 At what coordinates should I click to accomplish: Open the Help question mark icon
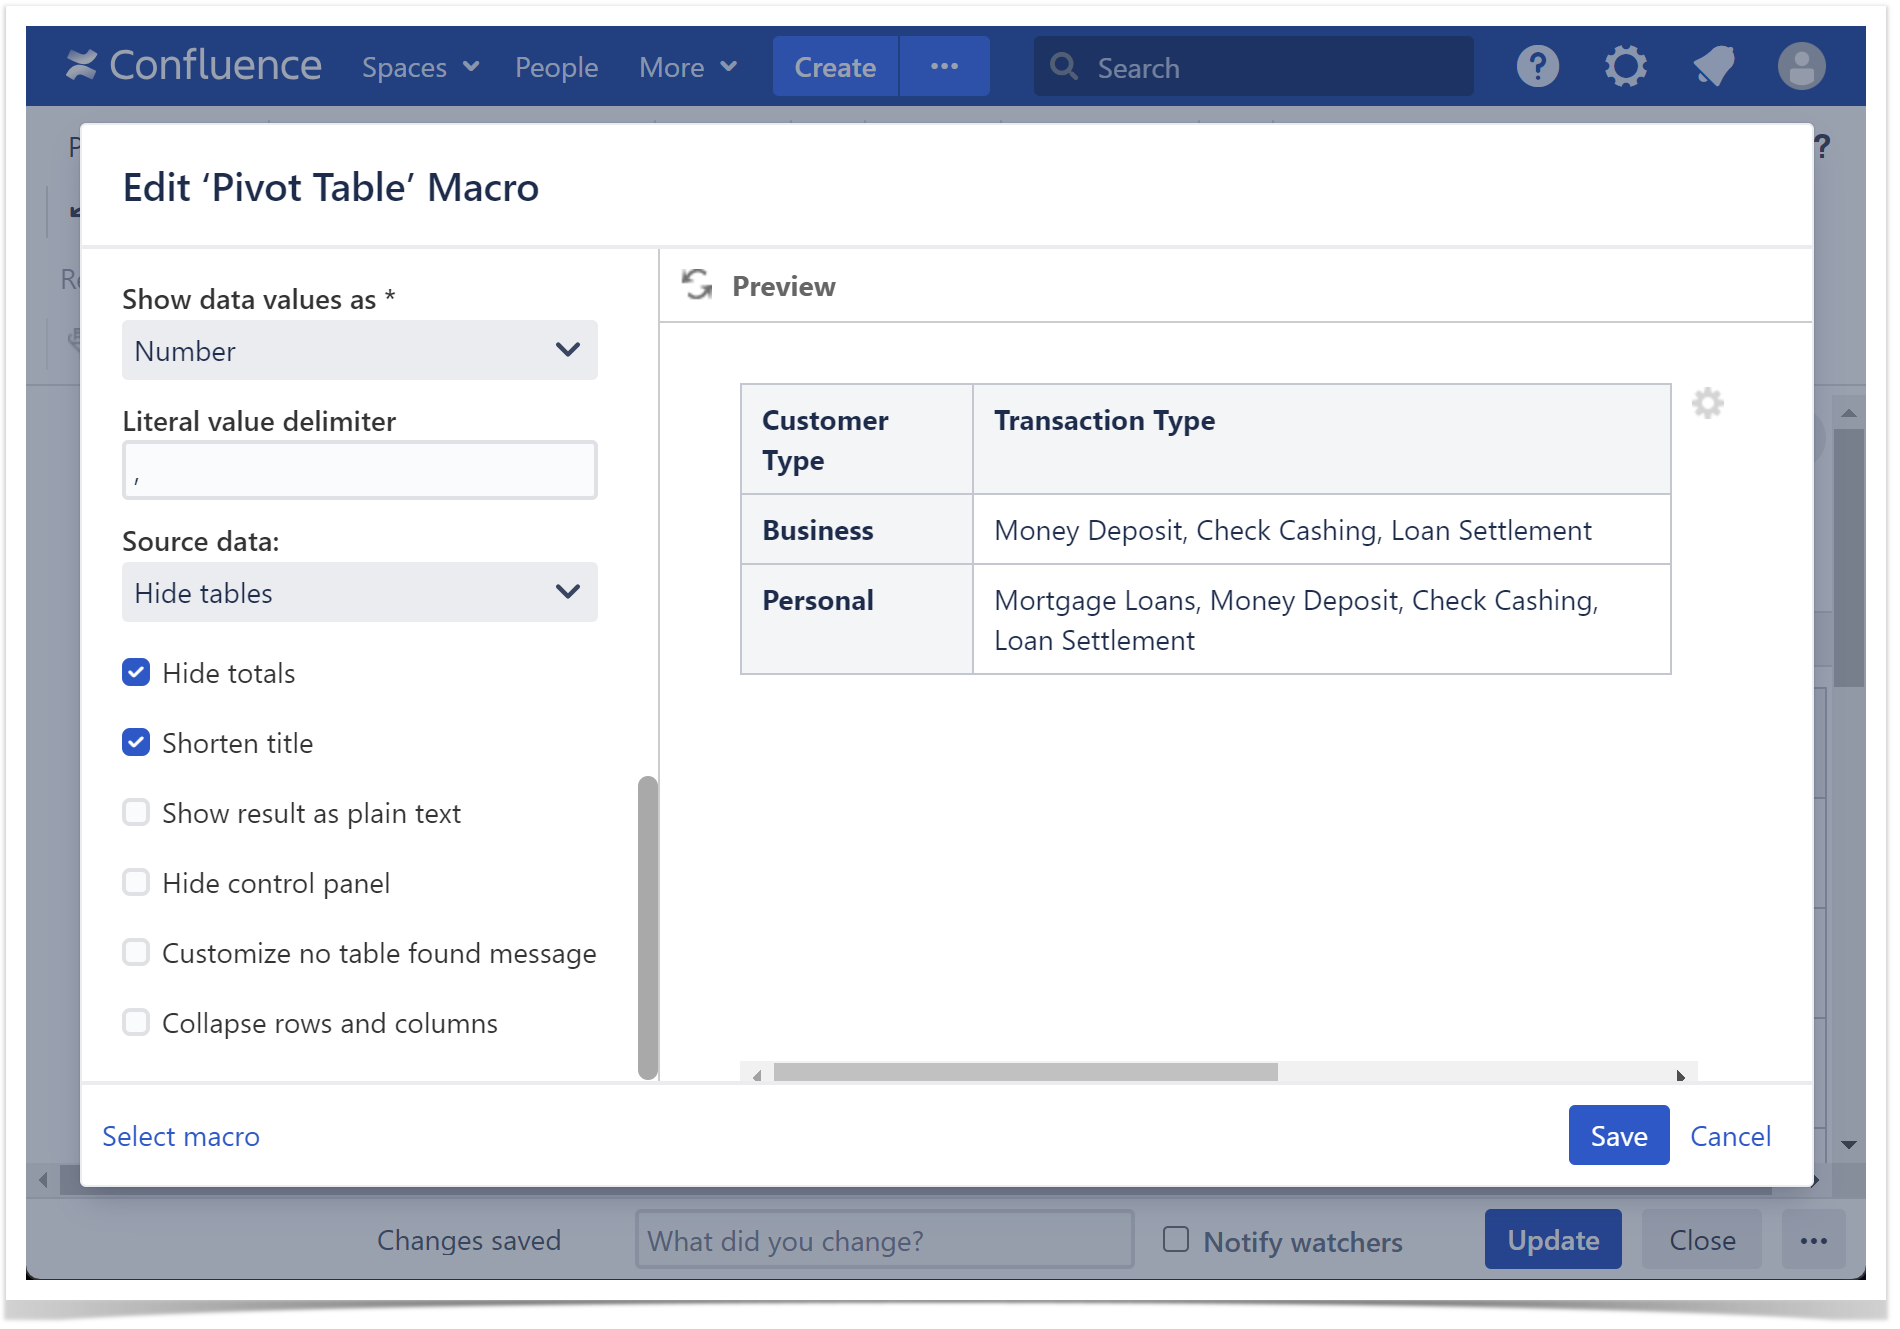coord(1537,67)
